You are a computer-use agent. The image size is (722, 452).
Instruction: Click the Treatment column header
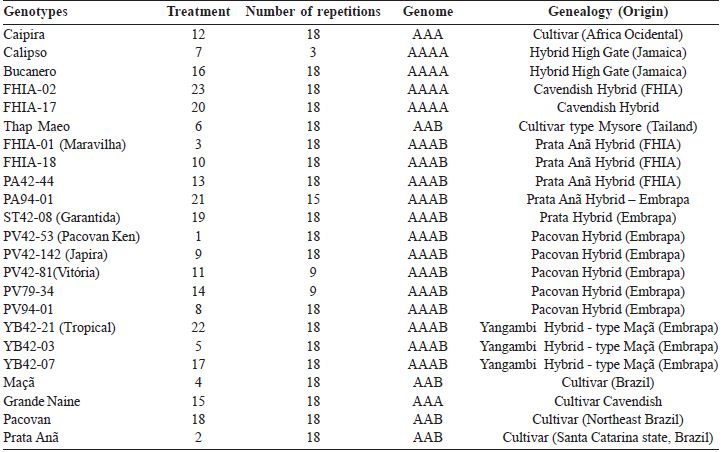(x=197, y=11)
